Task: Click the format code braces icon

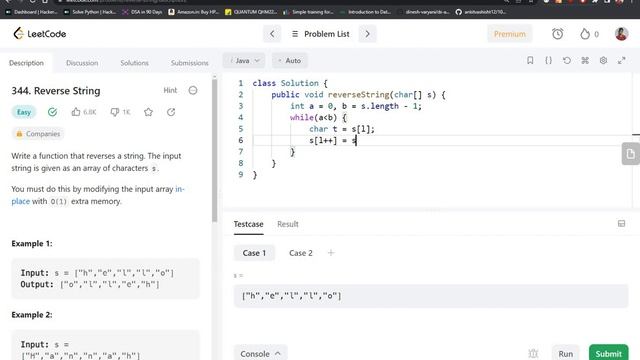Action: pyautogui.click(x=548, y=60)
